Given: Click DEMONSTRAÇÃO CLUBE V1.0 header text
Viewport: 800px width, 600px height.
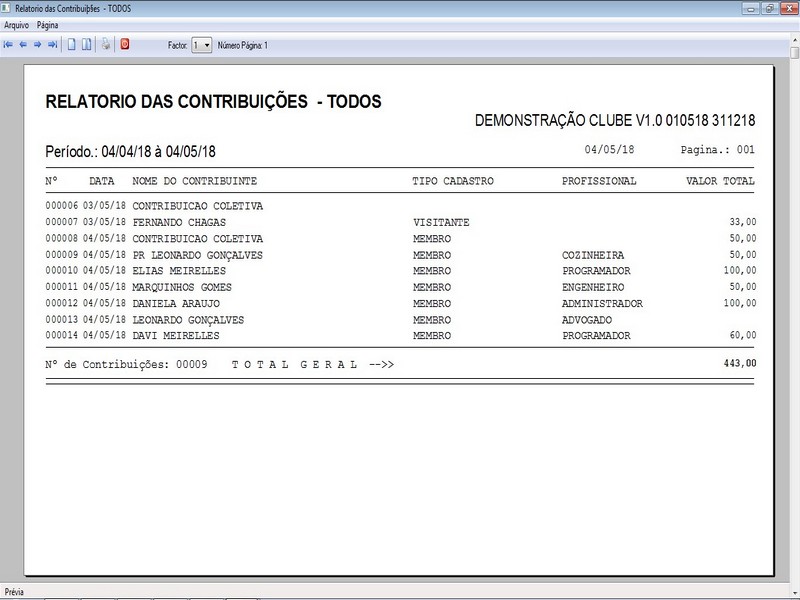Looking at the screenshot, I should point(615,120).
